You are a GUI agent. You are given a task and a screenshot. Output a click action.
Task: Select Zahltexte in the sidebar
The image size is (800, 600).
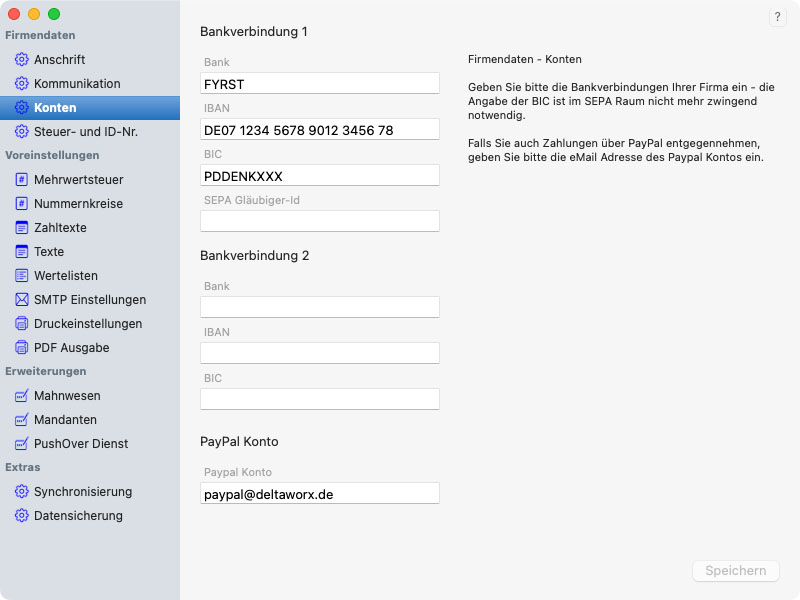60,228
